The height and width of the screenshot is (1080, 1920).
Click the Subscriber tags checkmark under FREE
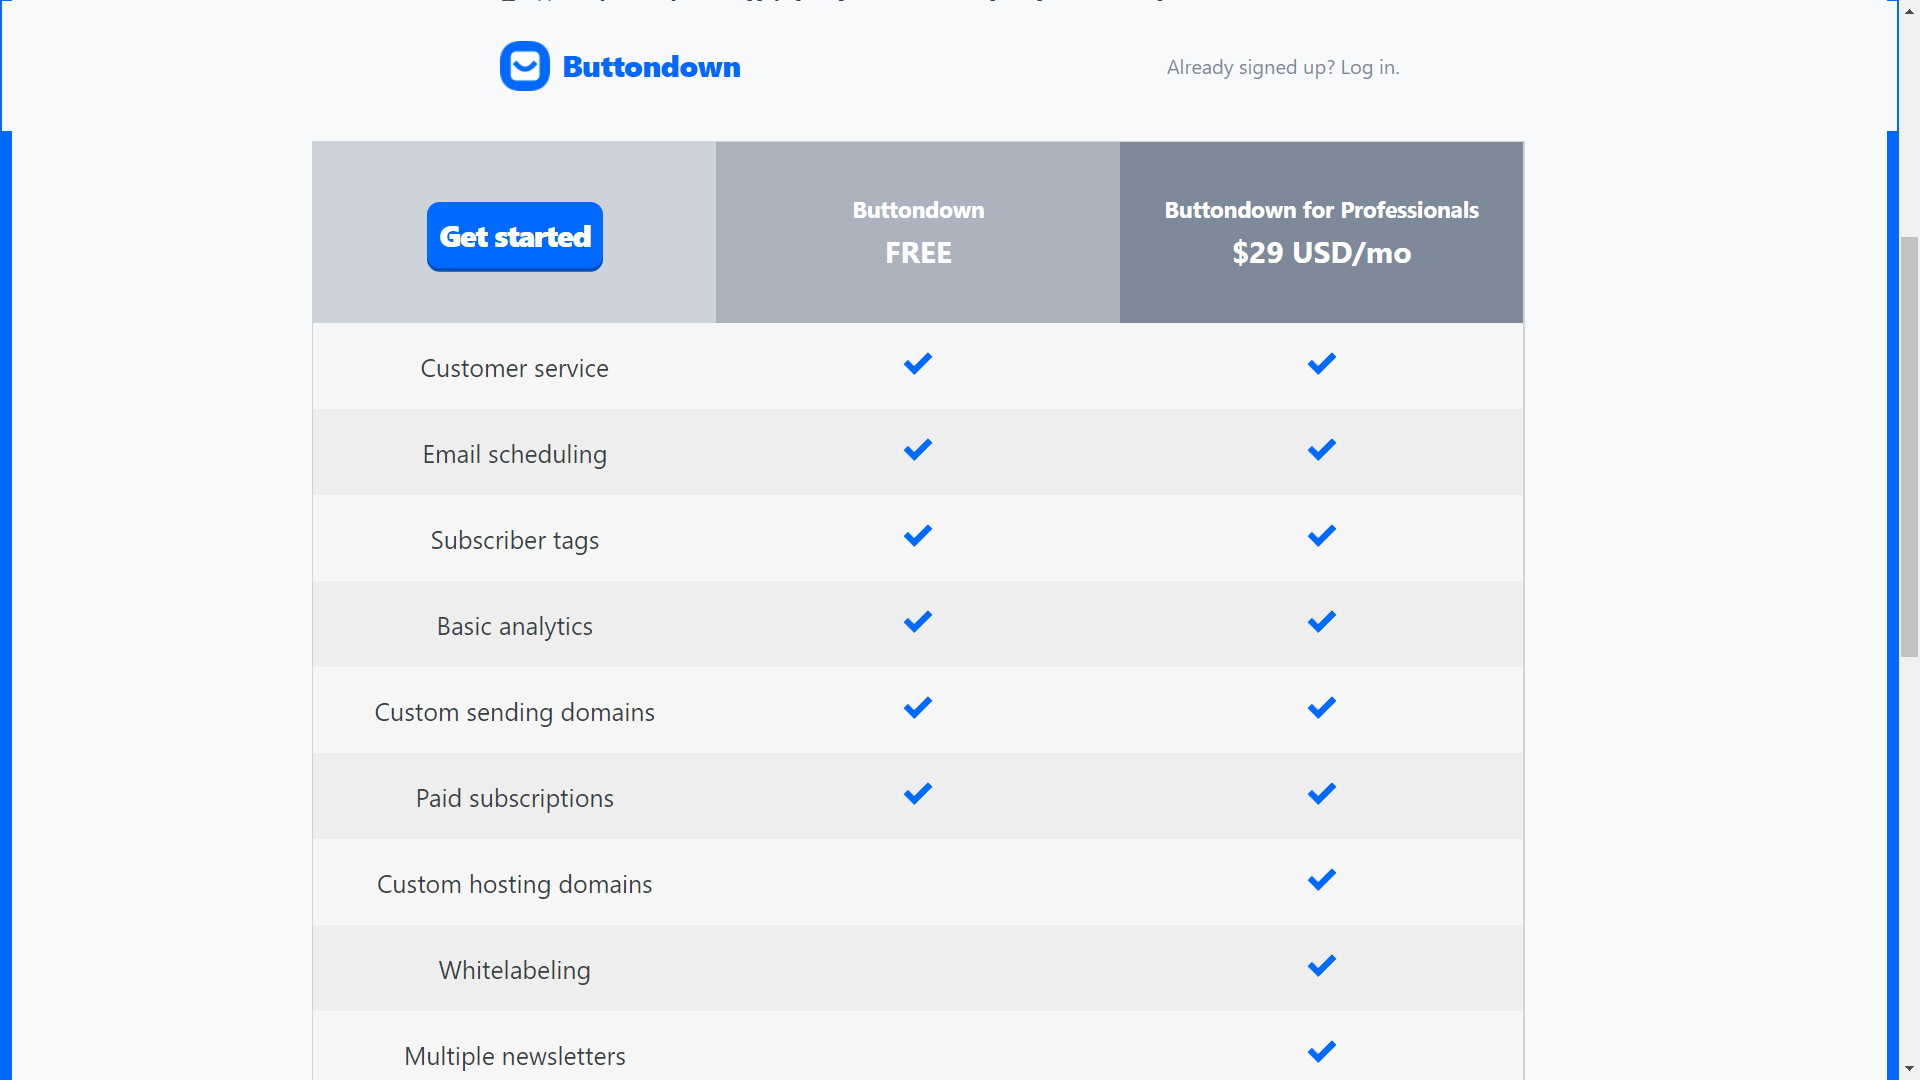click(x=917, y=536)
